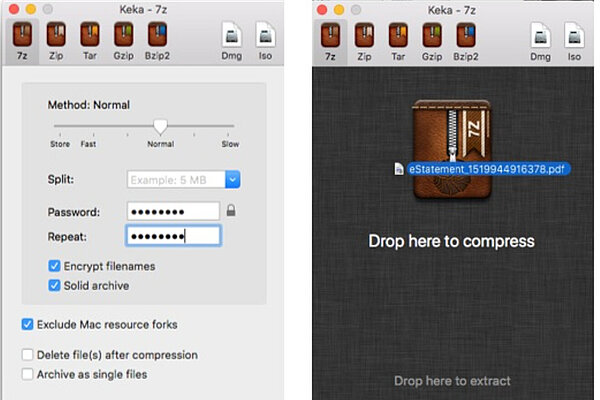Click the Split size input field
Screen dimensions: 600x400
click(x=176, y=179)
